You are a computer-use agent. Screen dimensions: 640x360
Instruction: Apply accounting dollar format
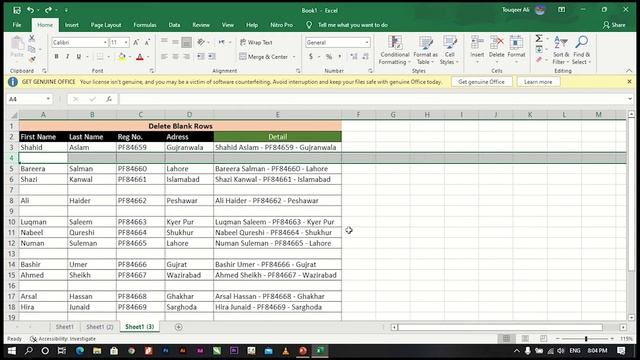[311, 57]
